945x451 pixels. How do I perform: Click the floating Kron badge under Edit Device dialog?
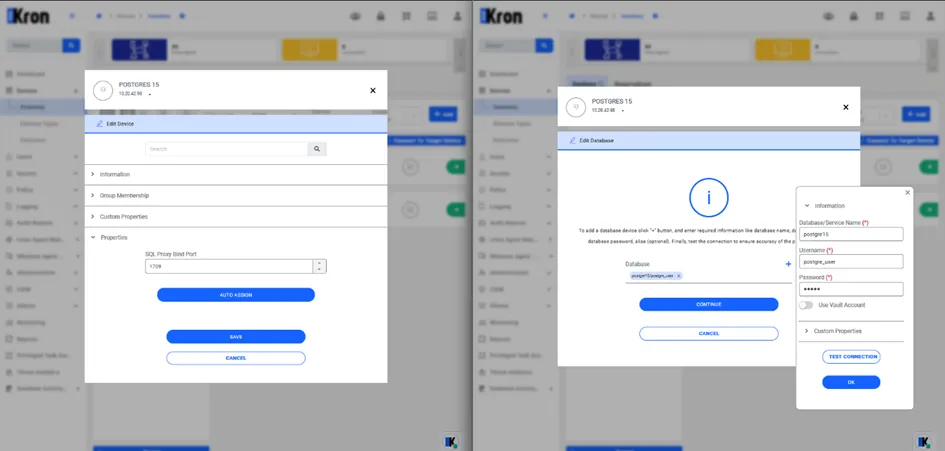pyautogui.click(x=450, y=442)
